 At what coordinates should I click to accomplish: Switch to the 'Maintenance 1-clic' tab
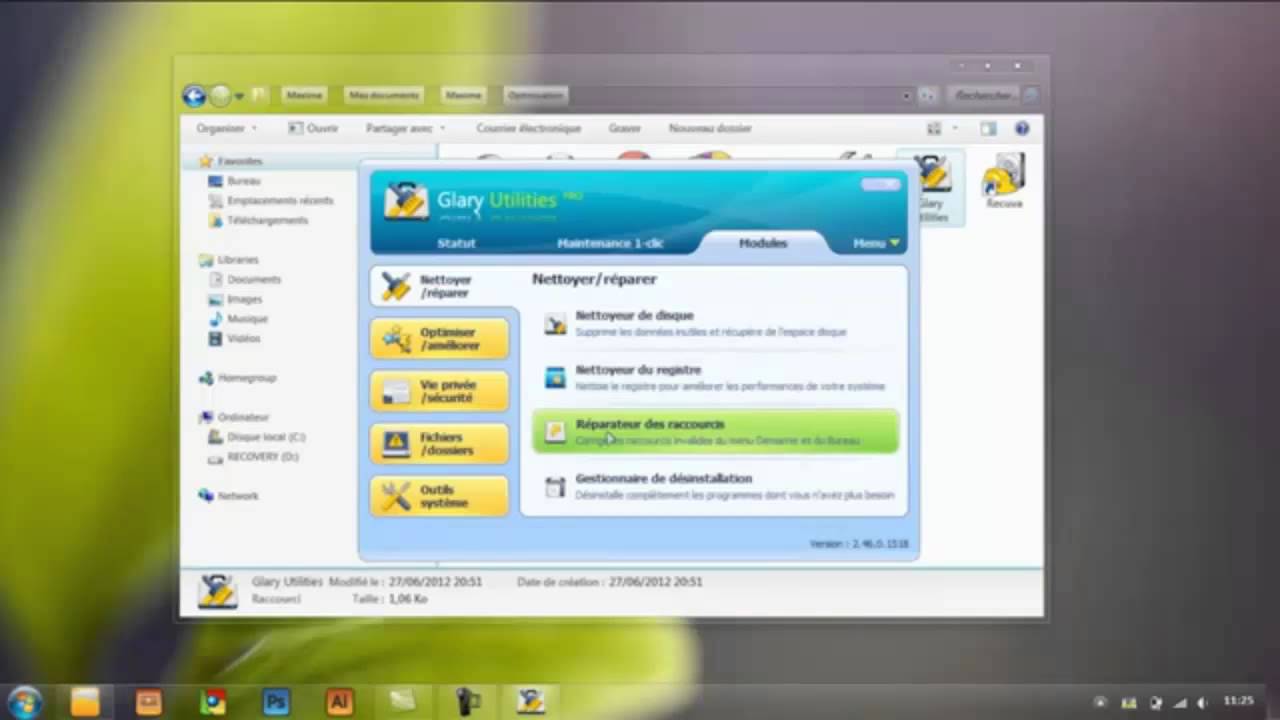[x=610, y=243]
